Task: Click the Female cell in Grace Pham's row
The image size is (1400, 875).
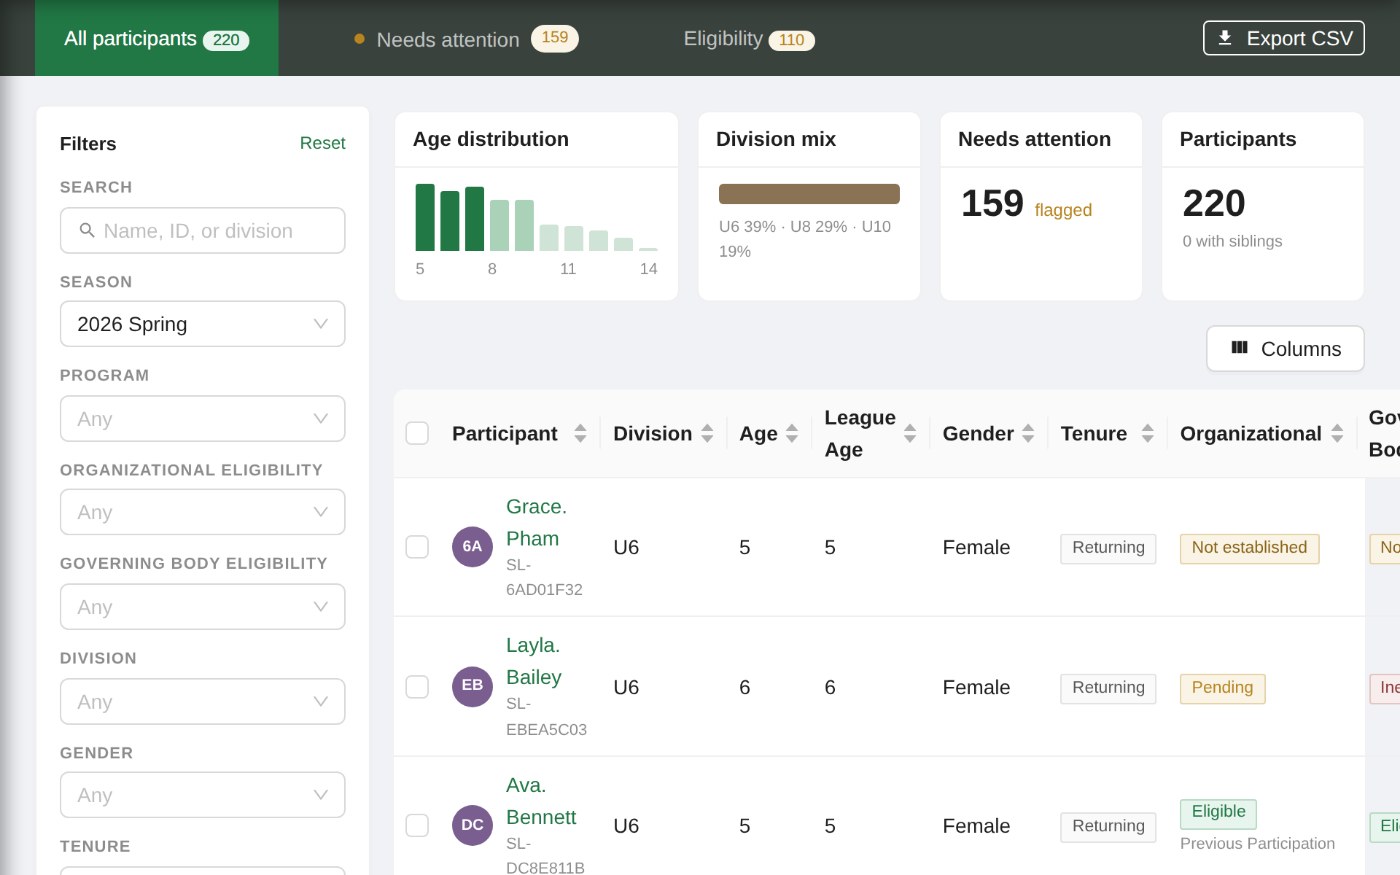Action: 976,547
